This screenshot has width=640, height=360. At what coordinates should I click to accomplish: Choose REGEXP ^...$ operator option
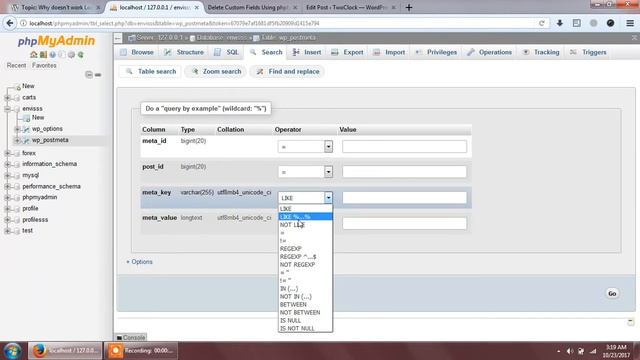click(x=305, y=257)
